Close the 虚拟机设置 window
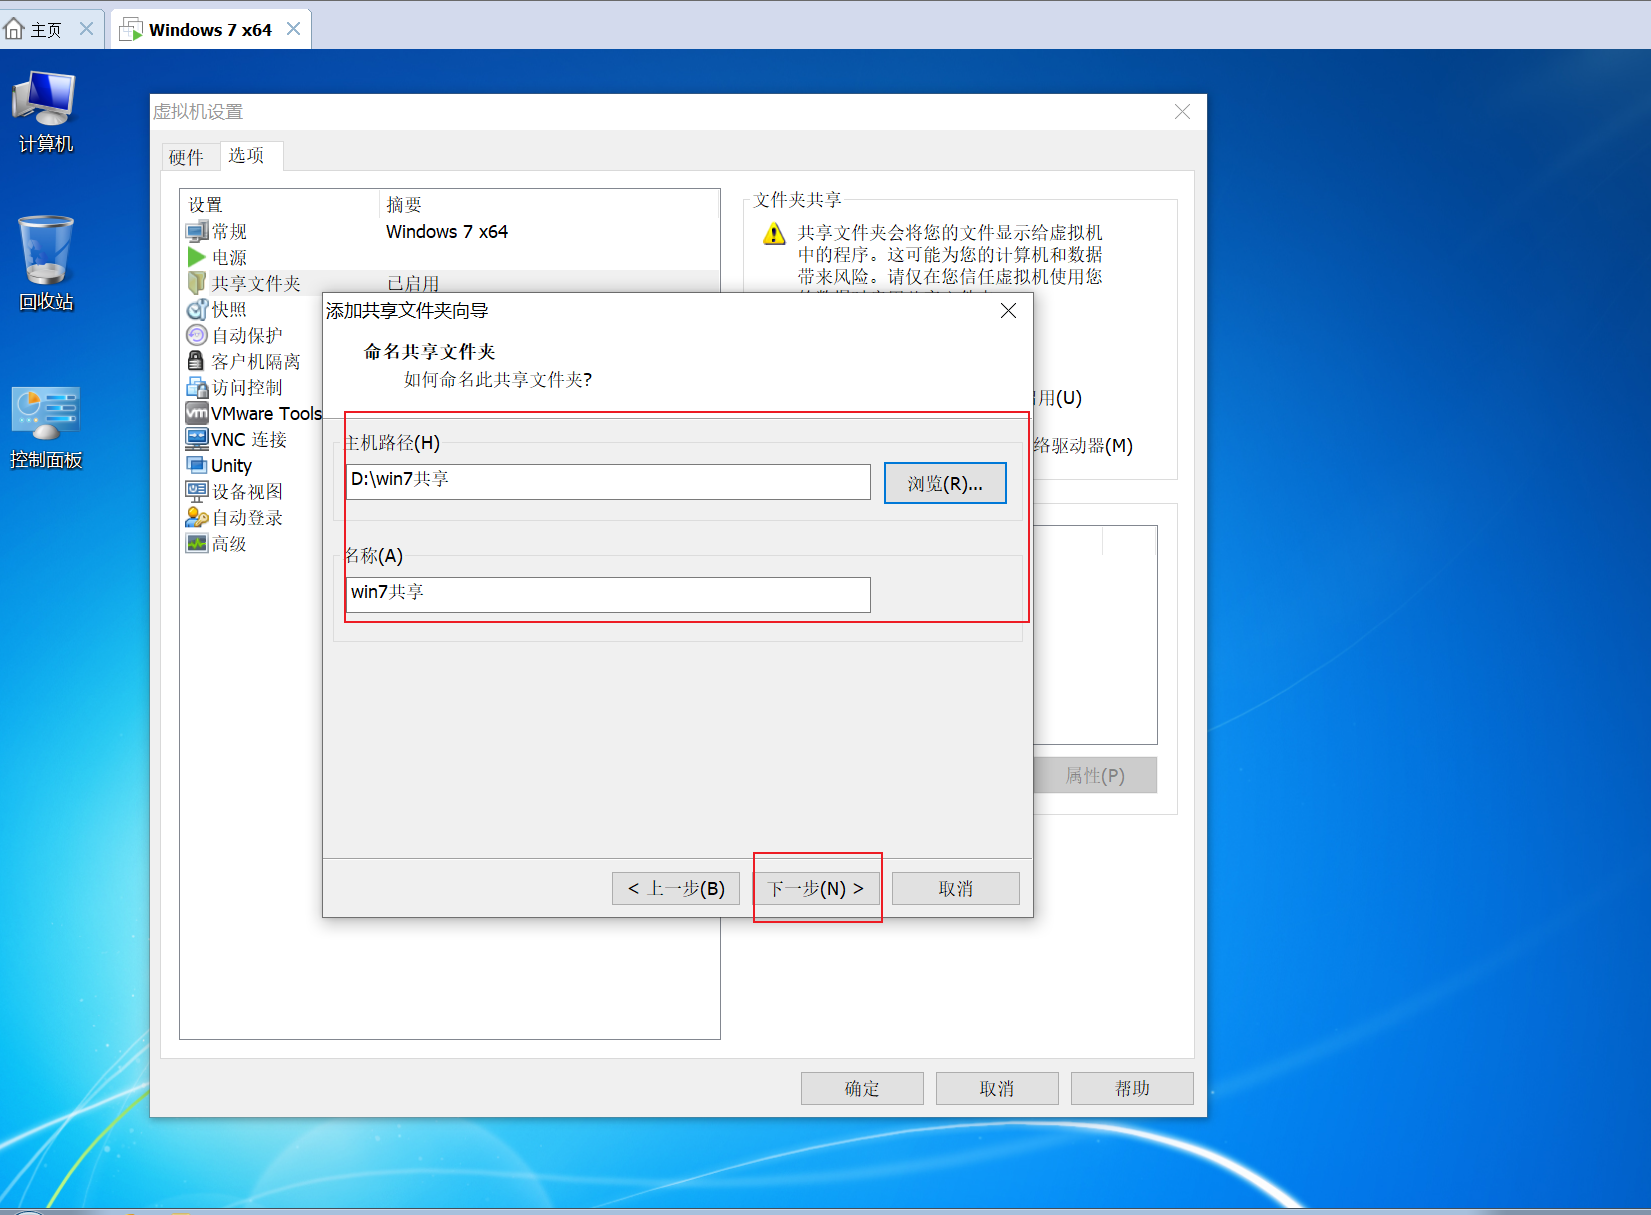The image size is (1651, 1215). coord(1182,111)
